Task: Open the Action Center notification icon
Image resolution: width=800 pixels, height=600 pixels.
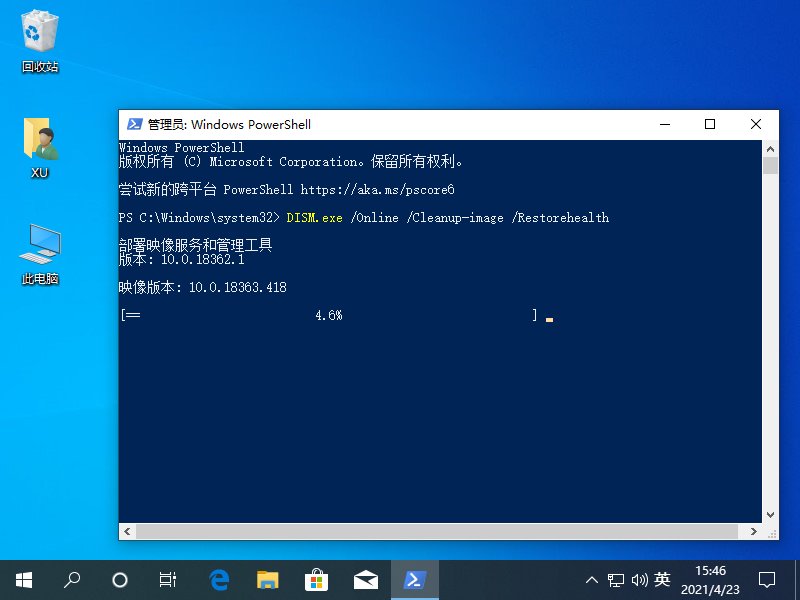Action: tap(766, 580)
